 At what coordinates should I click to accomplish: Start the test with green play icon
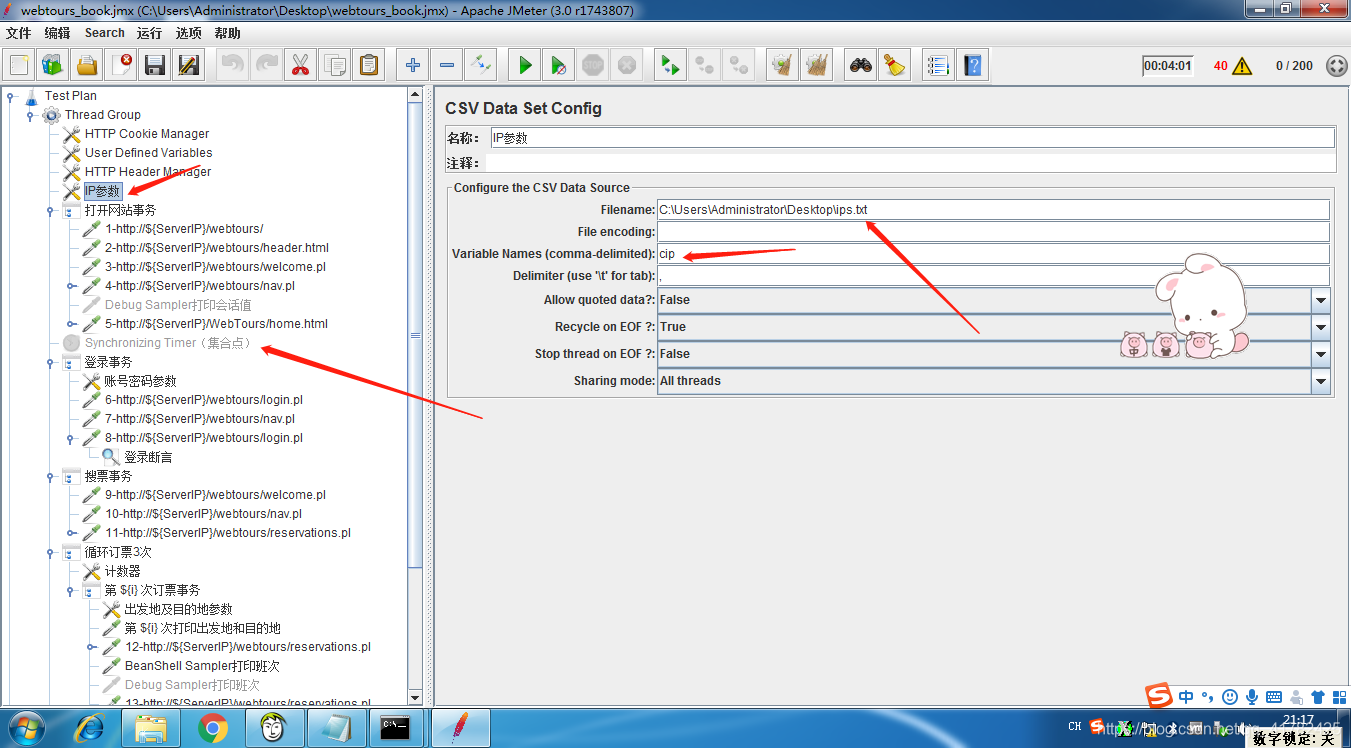pyautogui.click(x=524, y=66)
